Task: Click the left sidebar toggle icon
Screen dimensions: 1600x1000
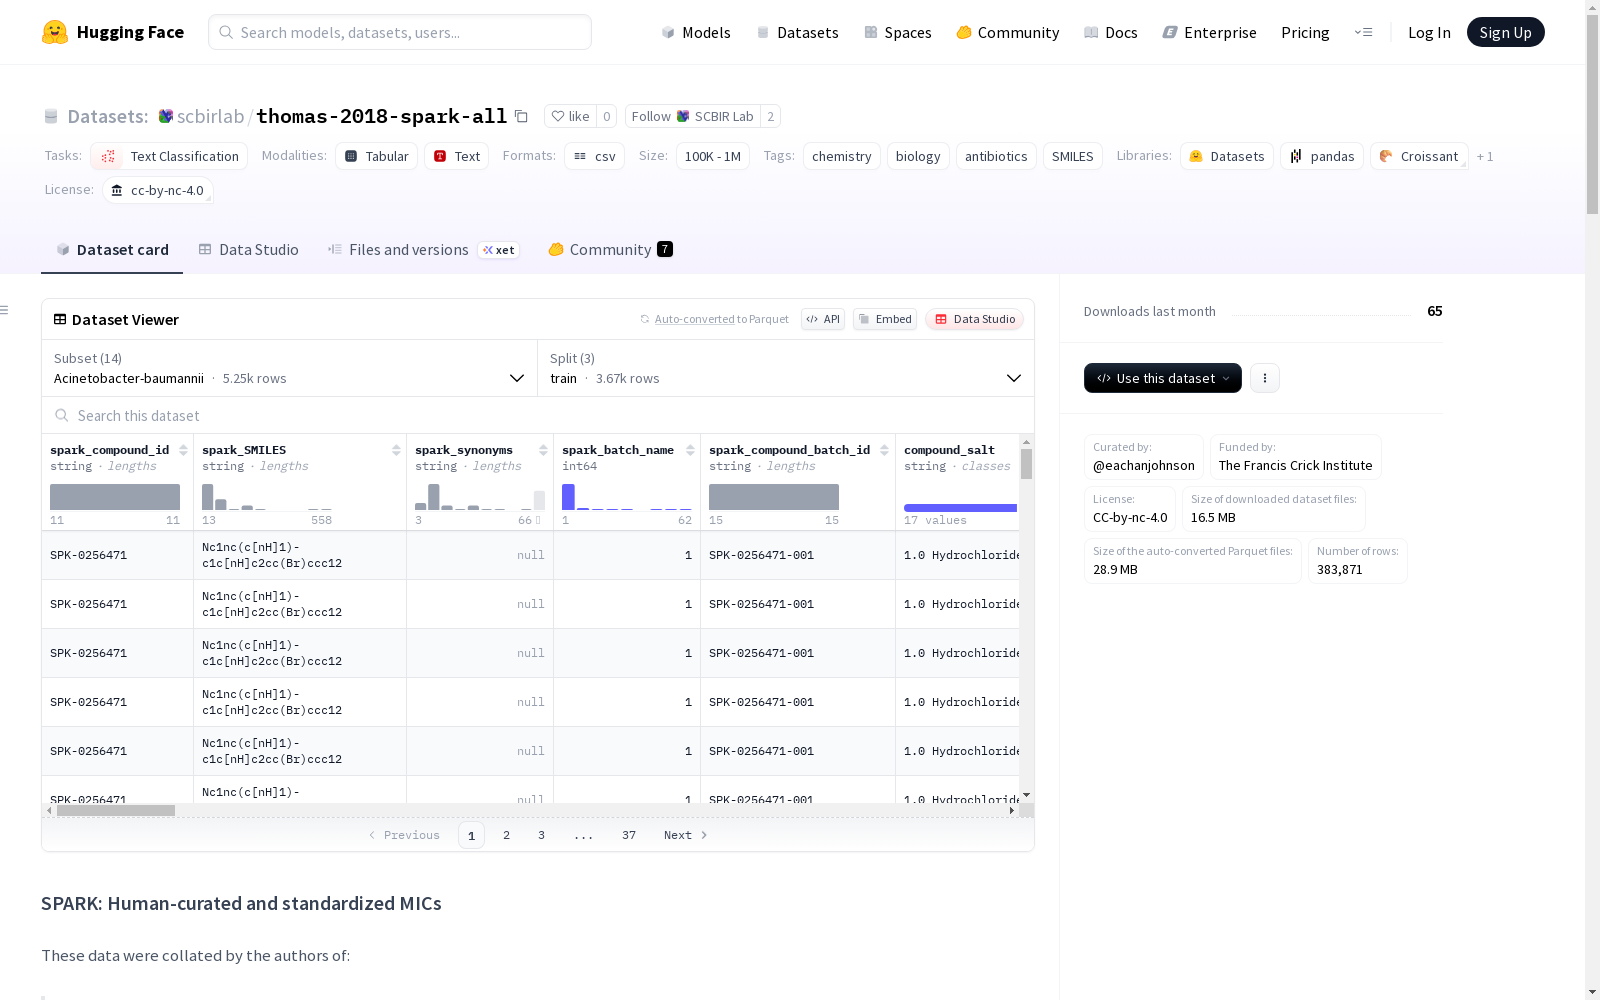Action: tap(5, 310)
